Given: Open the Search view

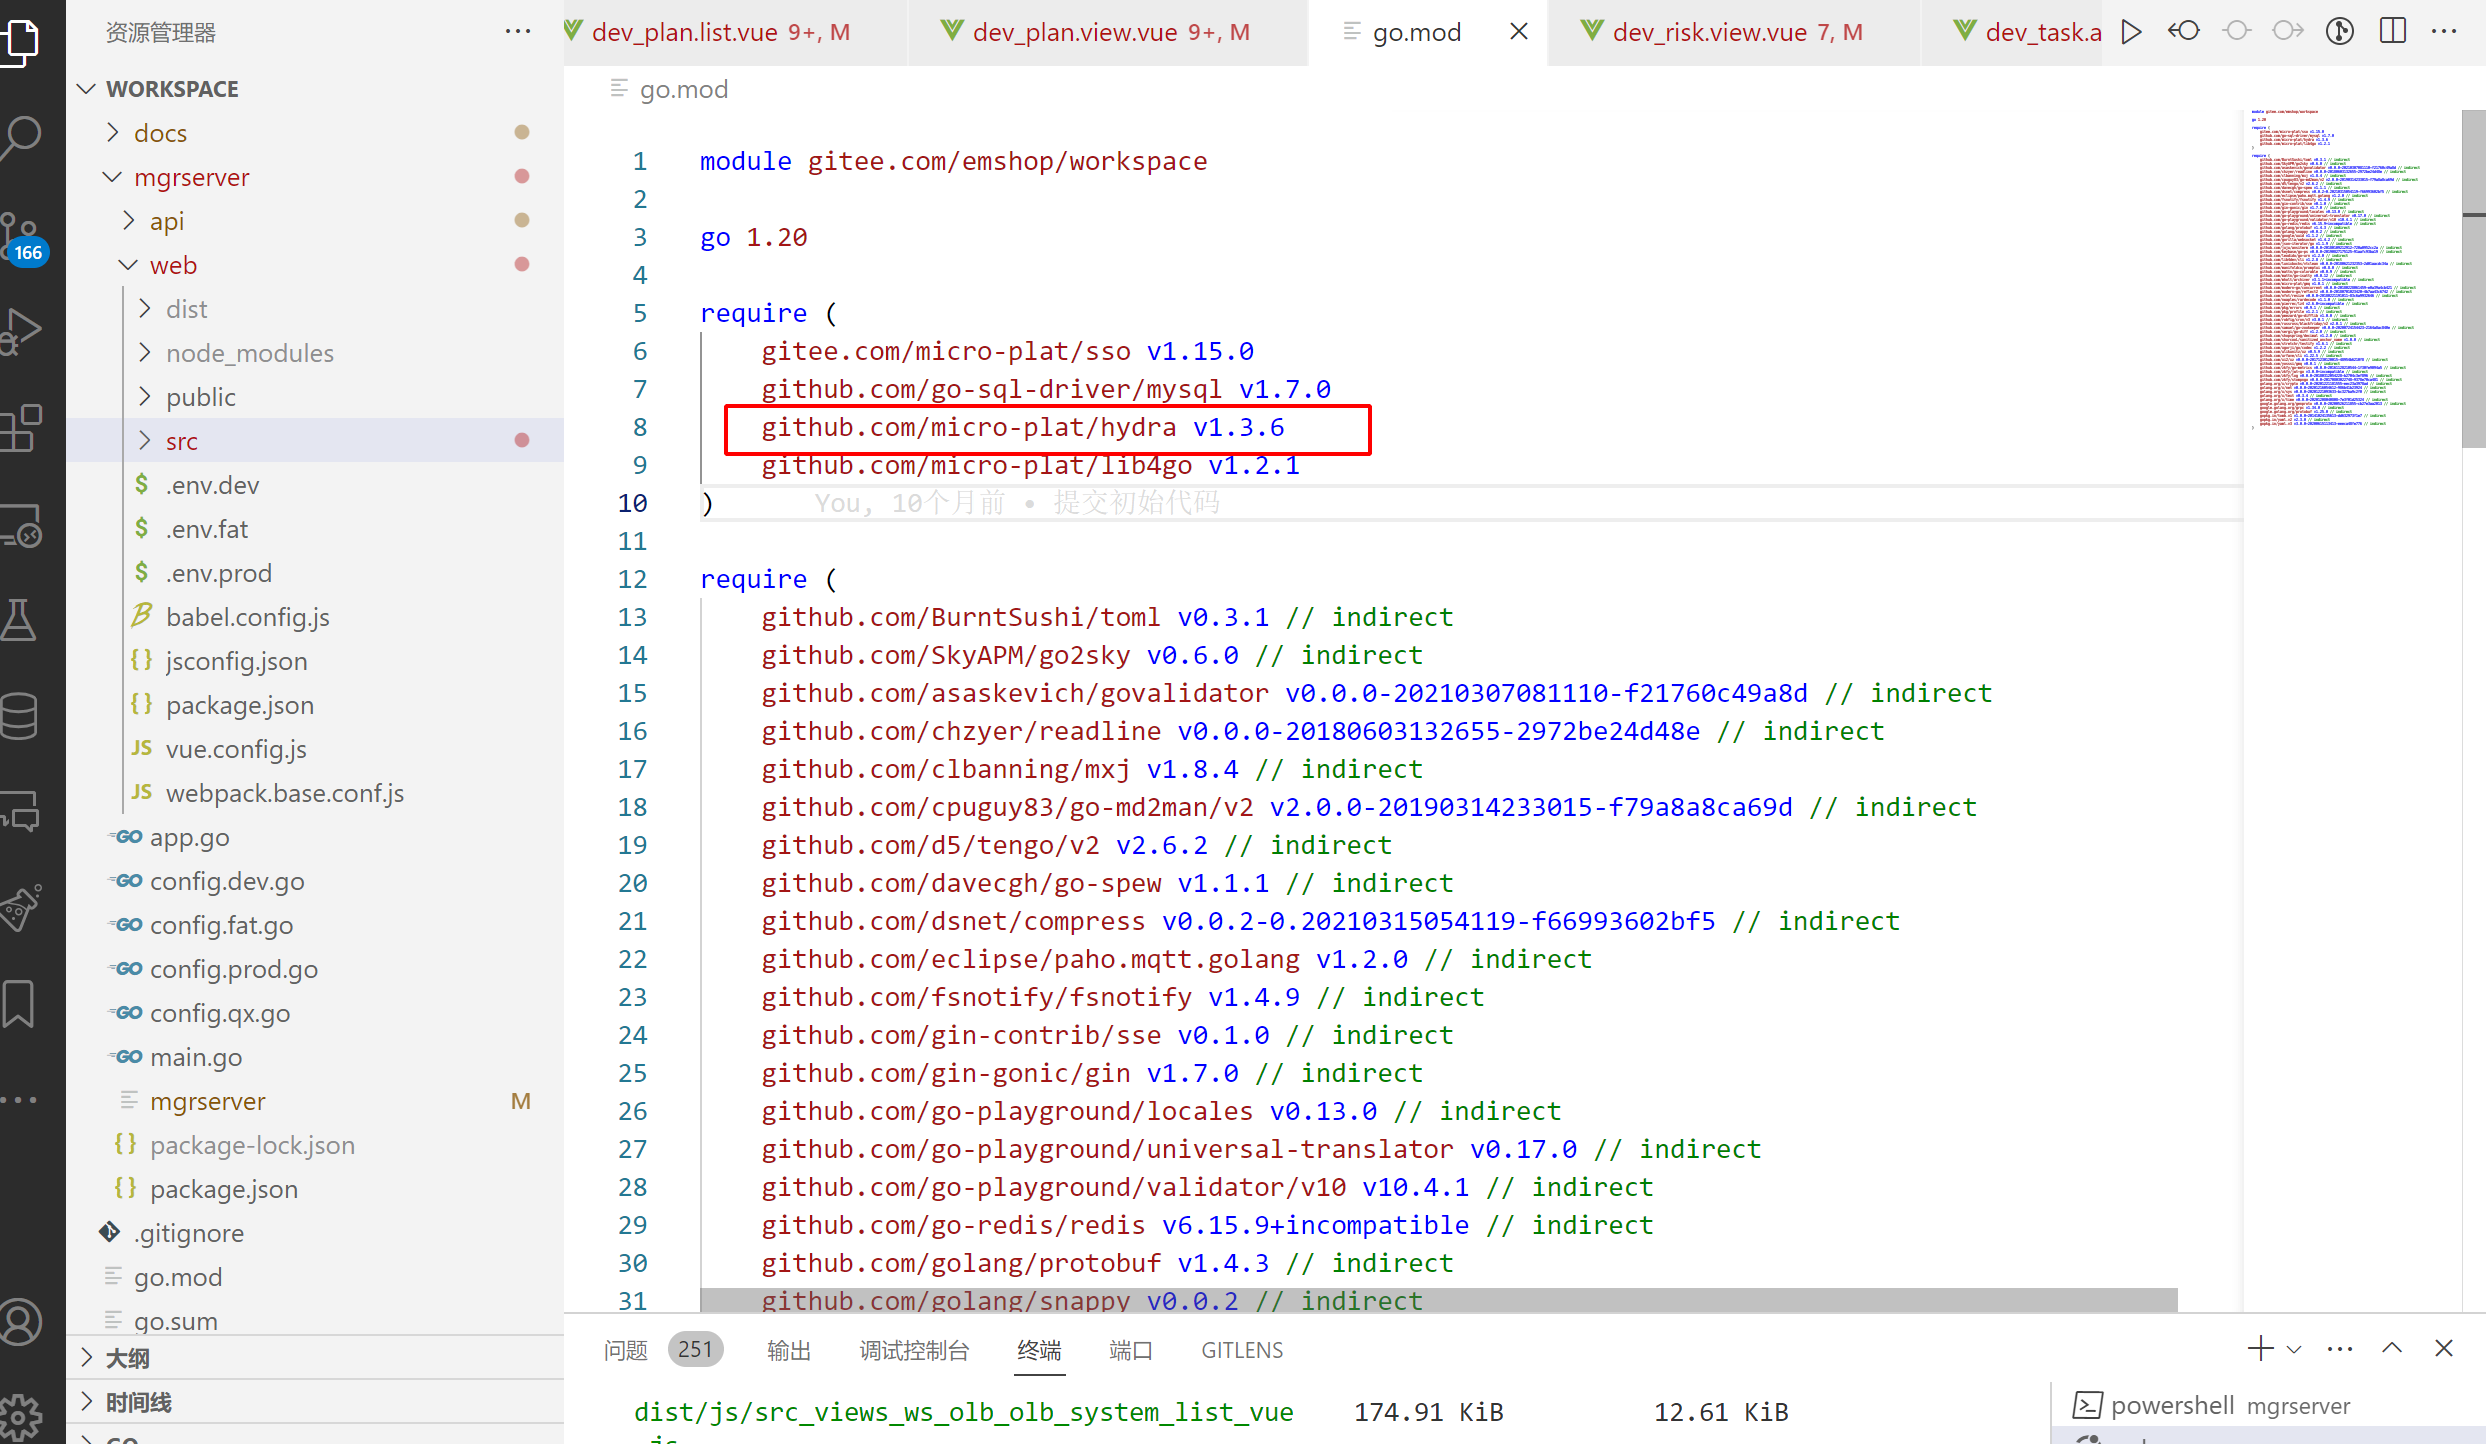Looking at the screenshot, I should click(x=22, y=136).
